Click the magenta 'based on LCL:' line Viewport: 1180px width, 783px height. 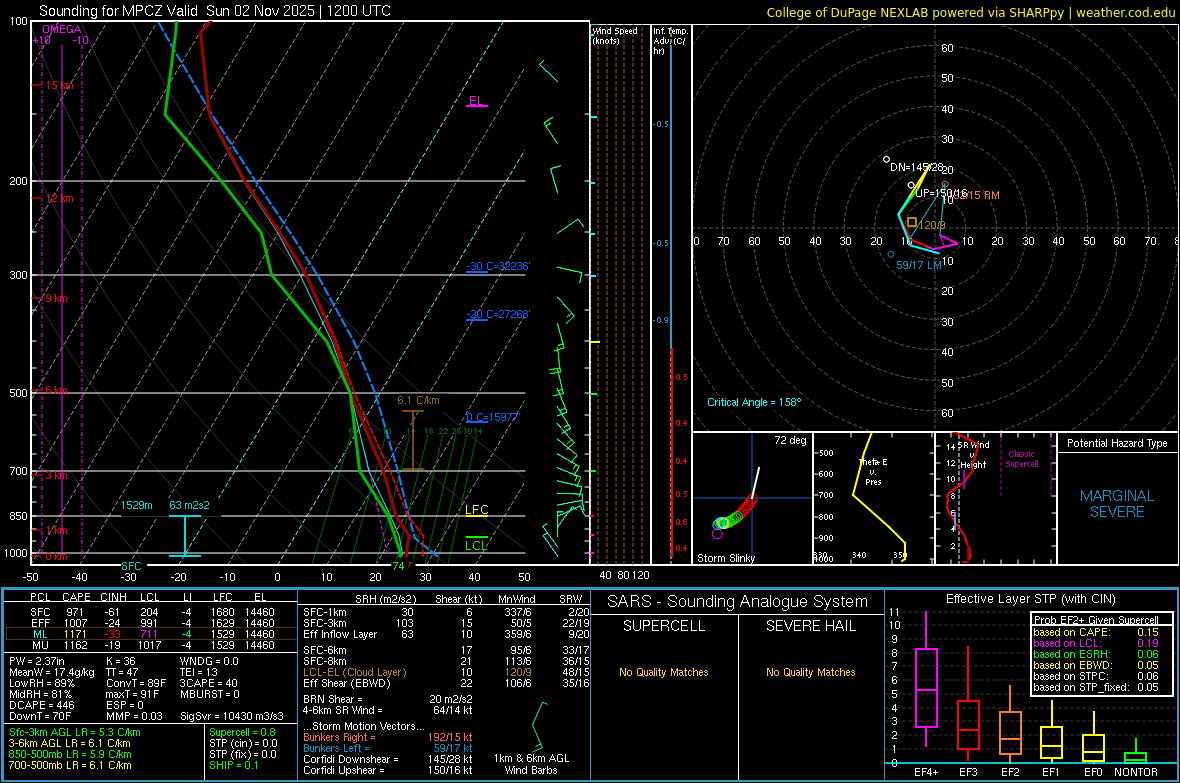point(1096,643)
